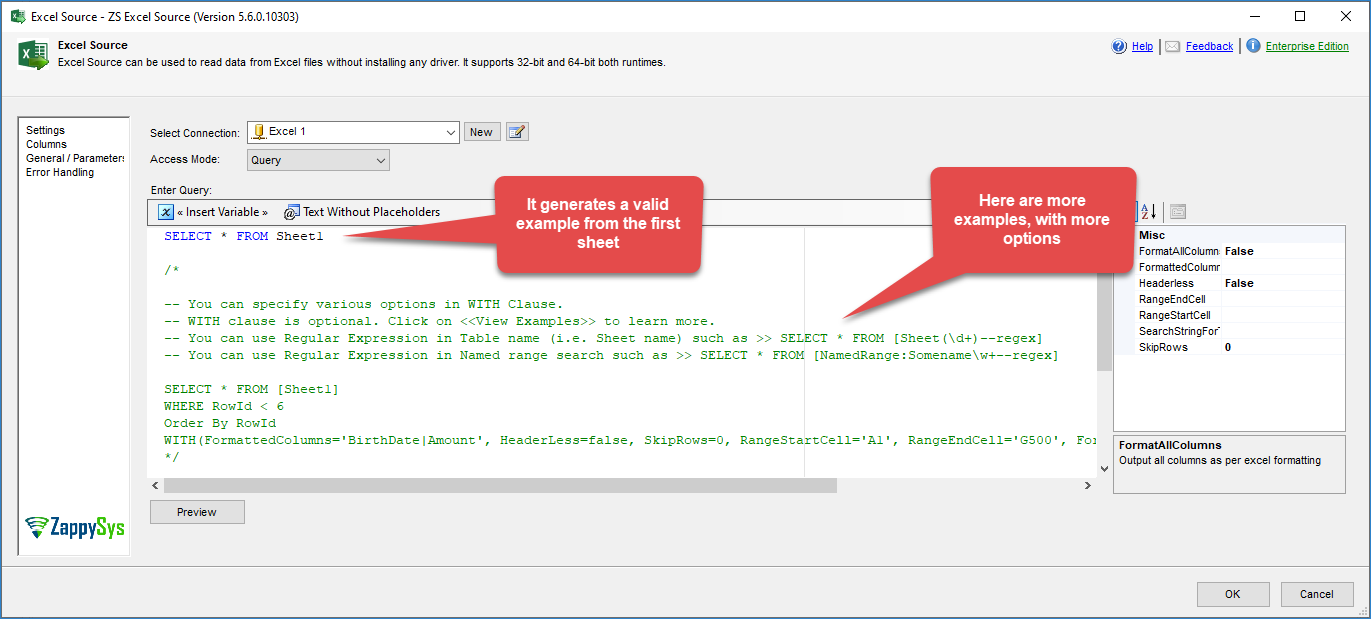Click the Property Pages icon

(1178, 211)
